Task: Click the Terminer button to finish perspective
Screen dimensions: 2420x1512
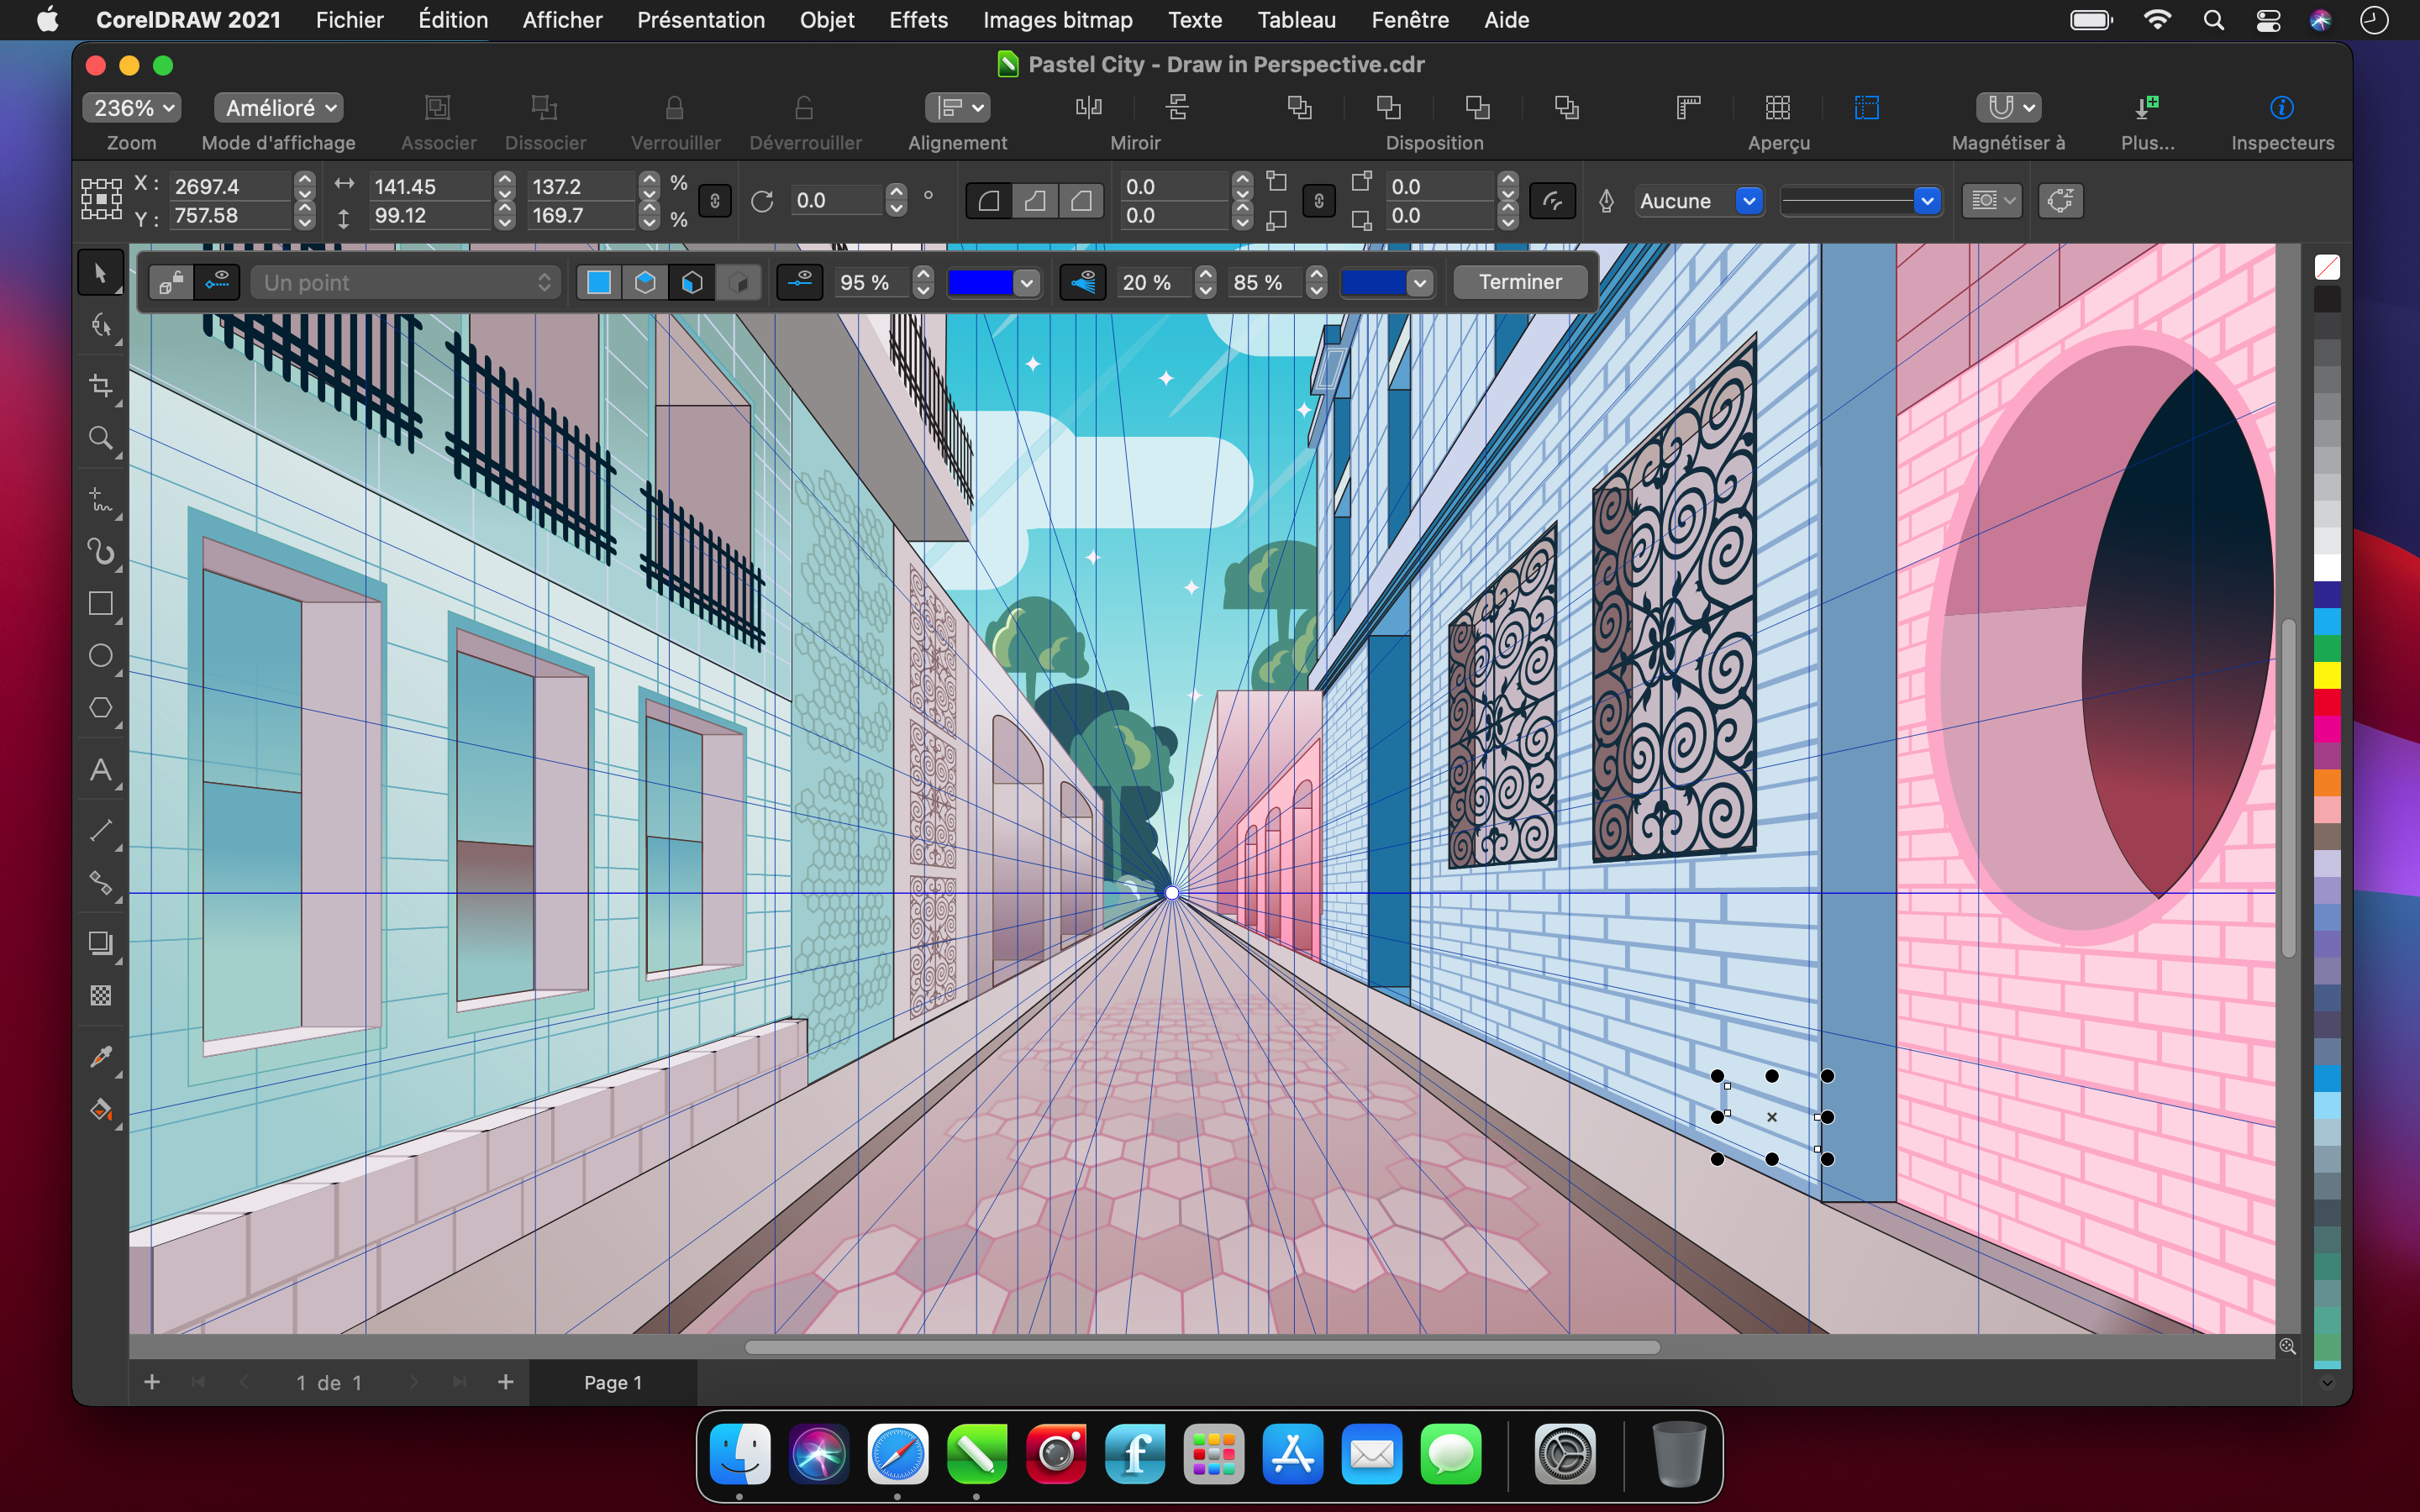Action: pyautogui.click(x=1520, y=282)
